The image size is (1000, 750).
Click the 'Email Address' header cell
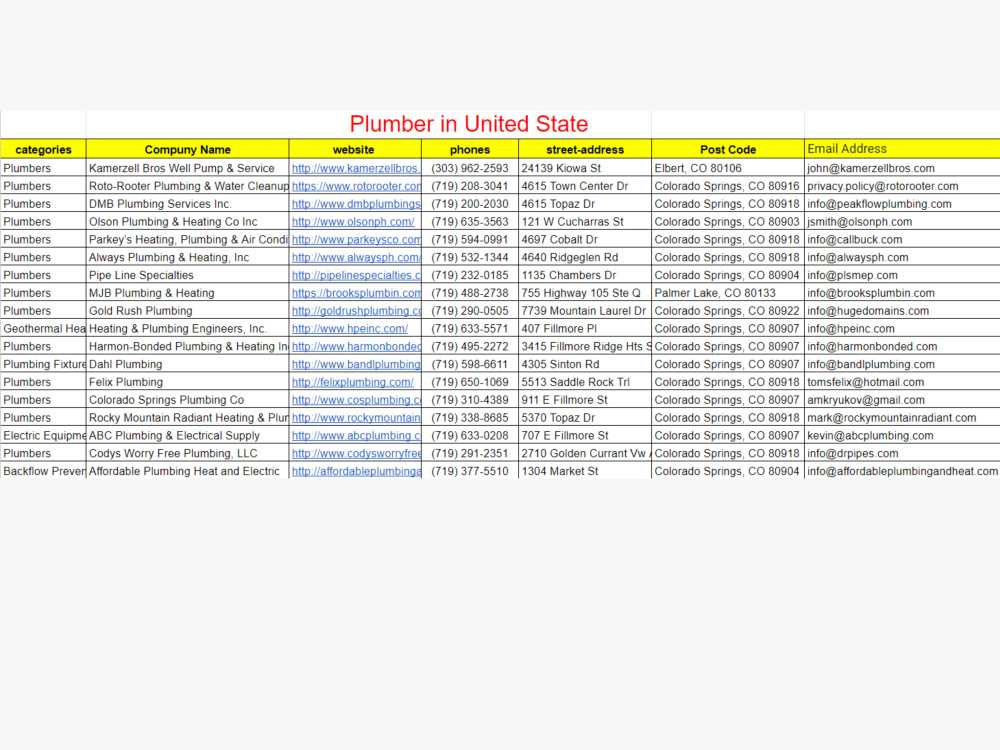tap(902, 149)
